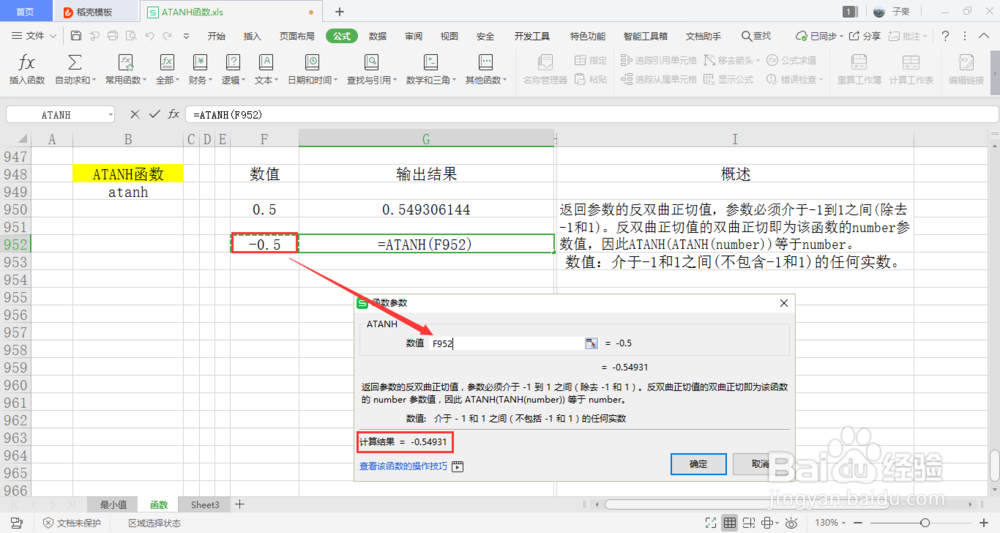Click the Save icon in quick toolbar
The height and width of the screenshot is (533, 1000).
[x=76, y=36]
